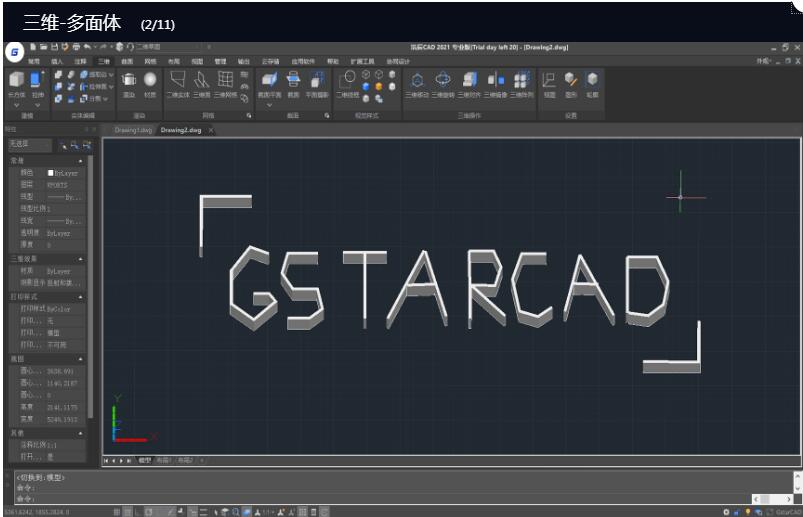Switch to the 注释 ribbon tab
This screenshot has width=803, height=517.
click(x=80, y=61)
